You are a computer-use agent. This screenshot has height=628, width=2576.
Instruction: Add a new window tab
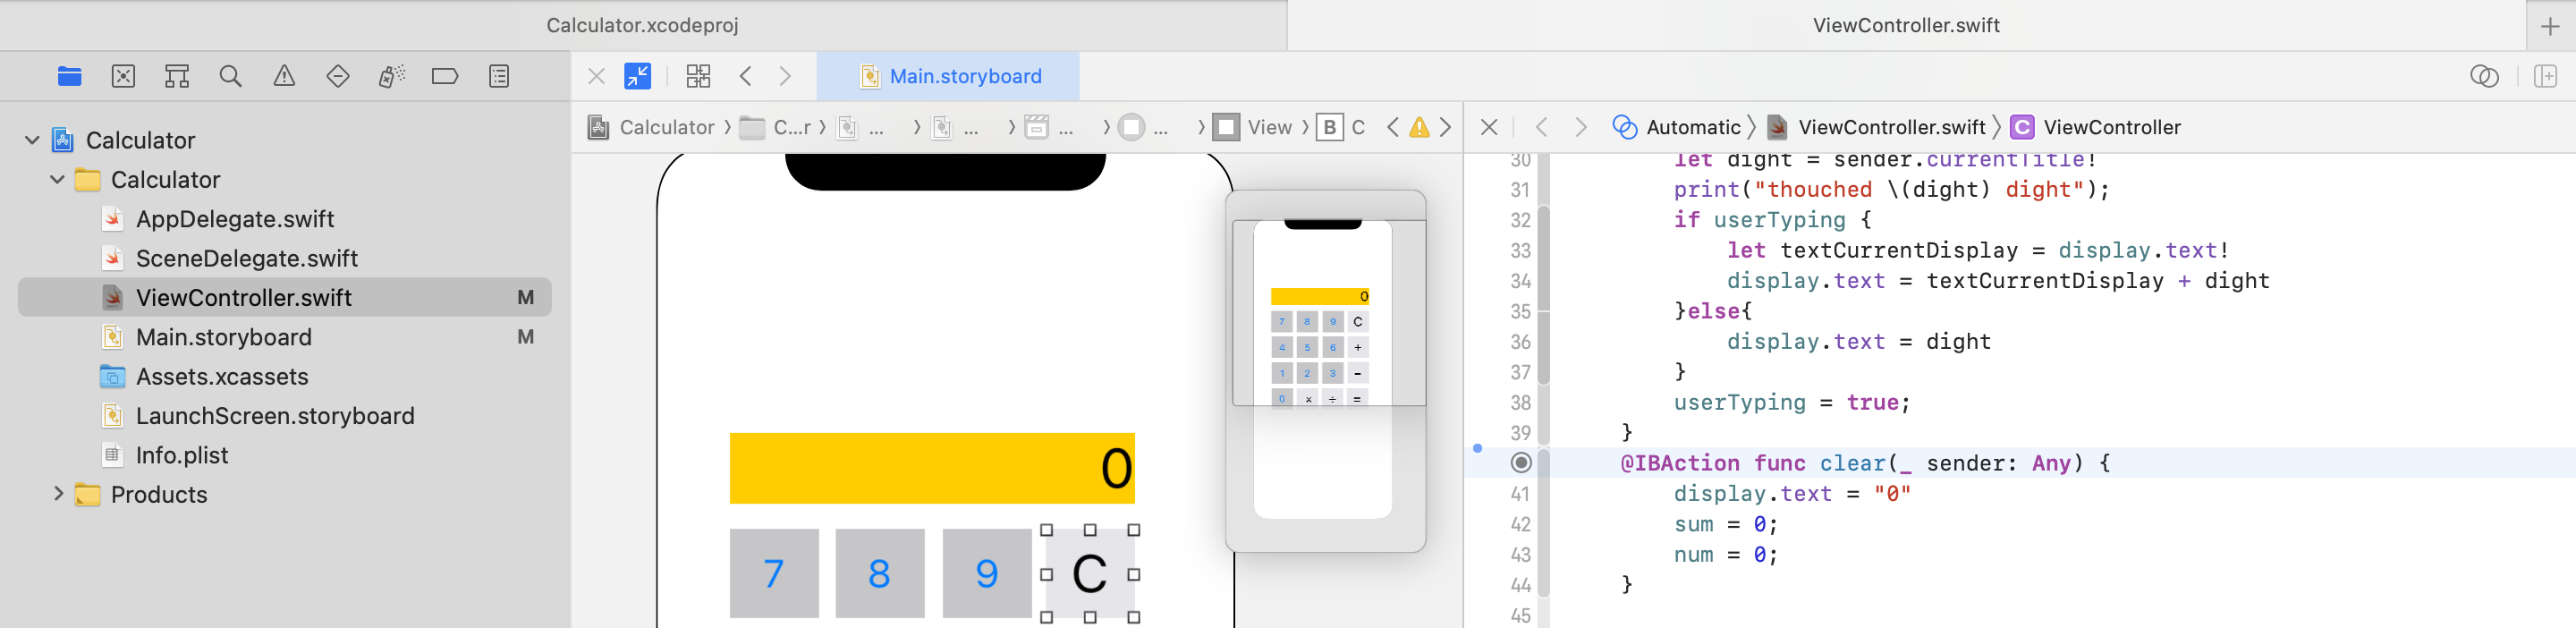[x=2550, y=26]
